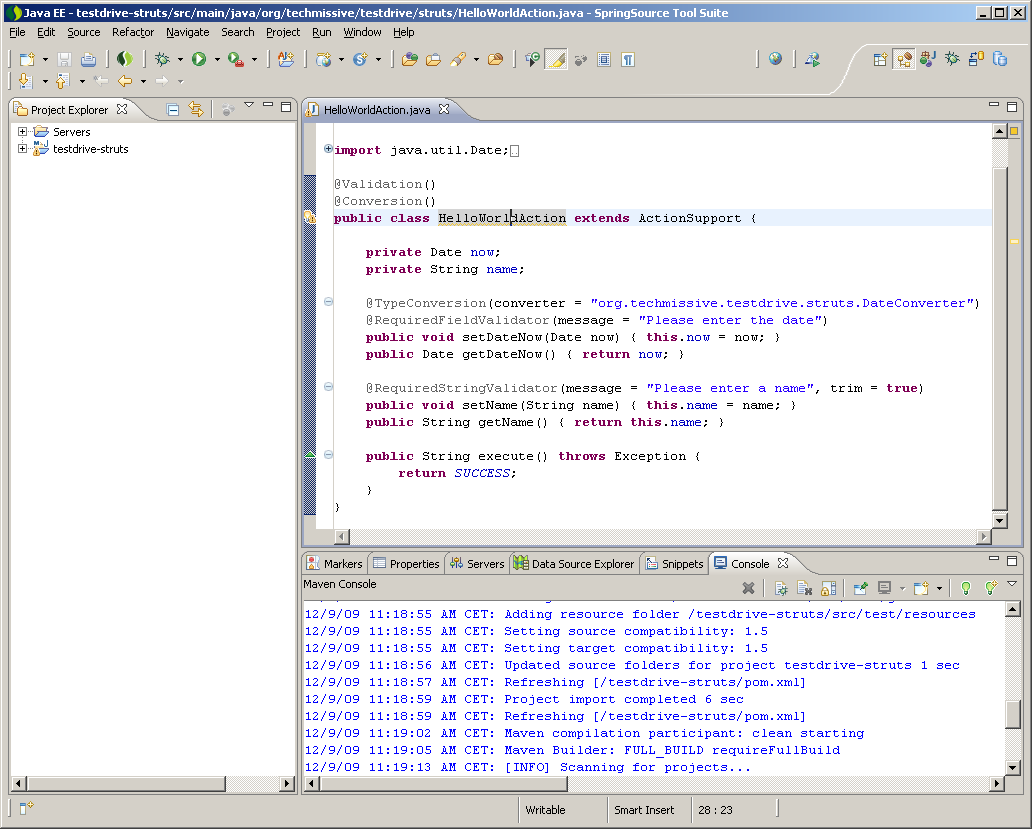Open the Web Browser globe icon

pos(775,59)
